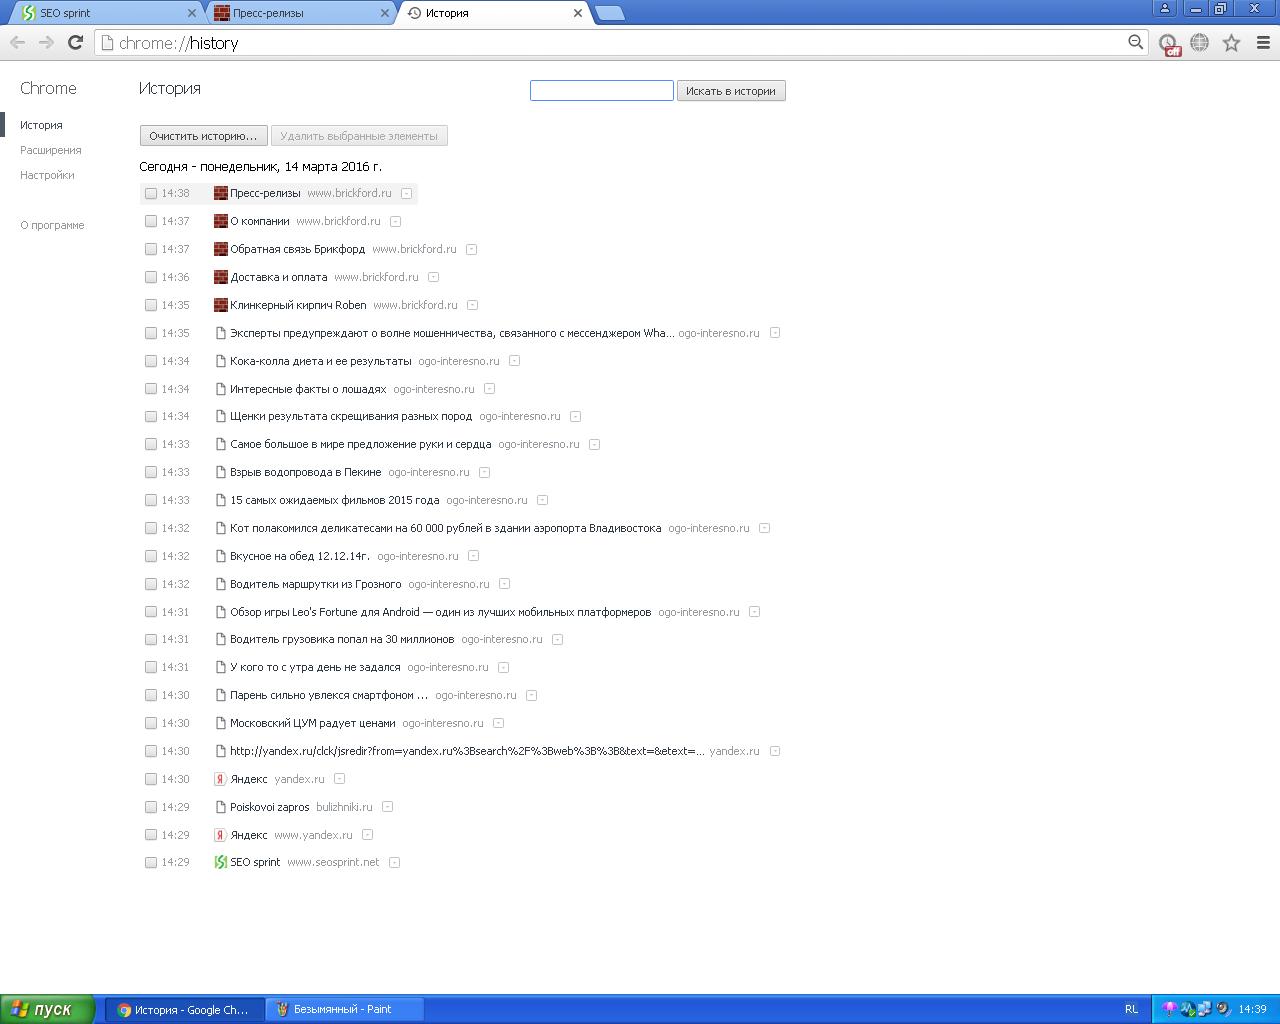Open Настройки in the sidebar
The image size is (1280, 1024).
[x=47, y=175]
